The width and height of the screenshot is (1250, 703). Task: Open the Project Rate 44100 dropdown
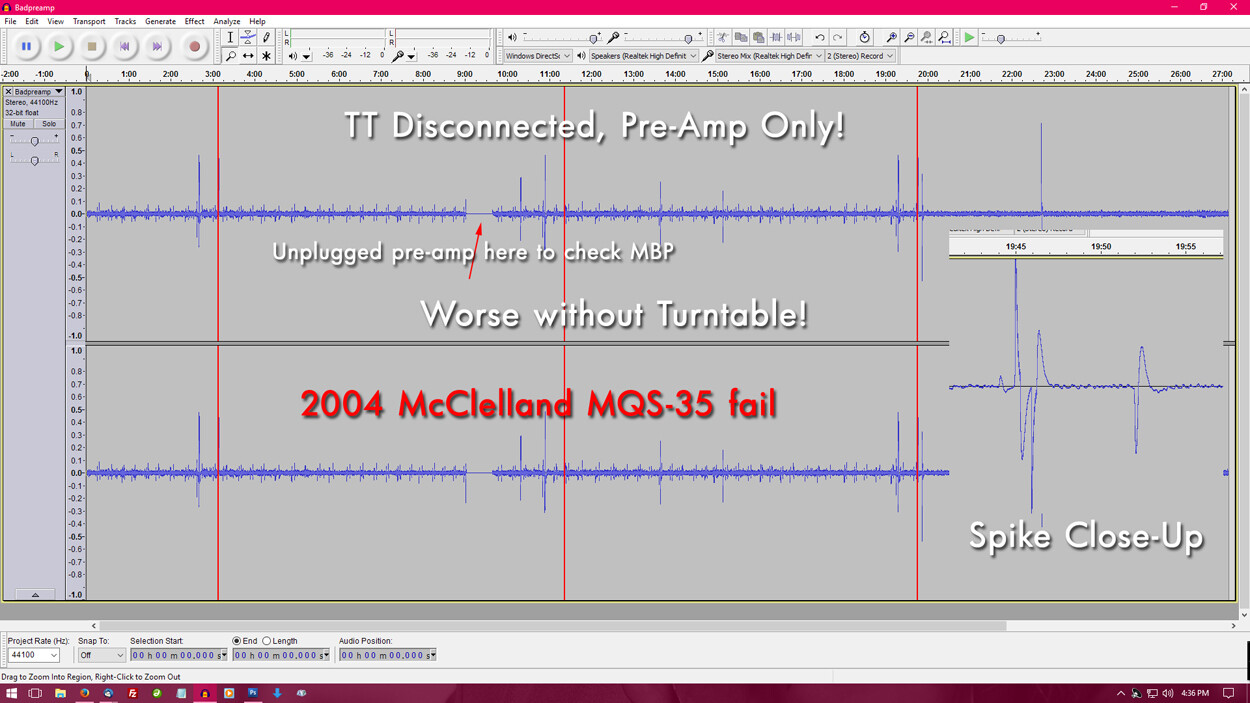pyautogui.click(x=33, y=655)
